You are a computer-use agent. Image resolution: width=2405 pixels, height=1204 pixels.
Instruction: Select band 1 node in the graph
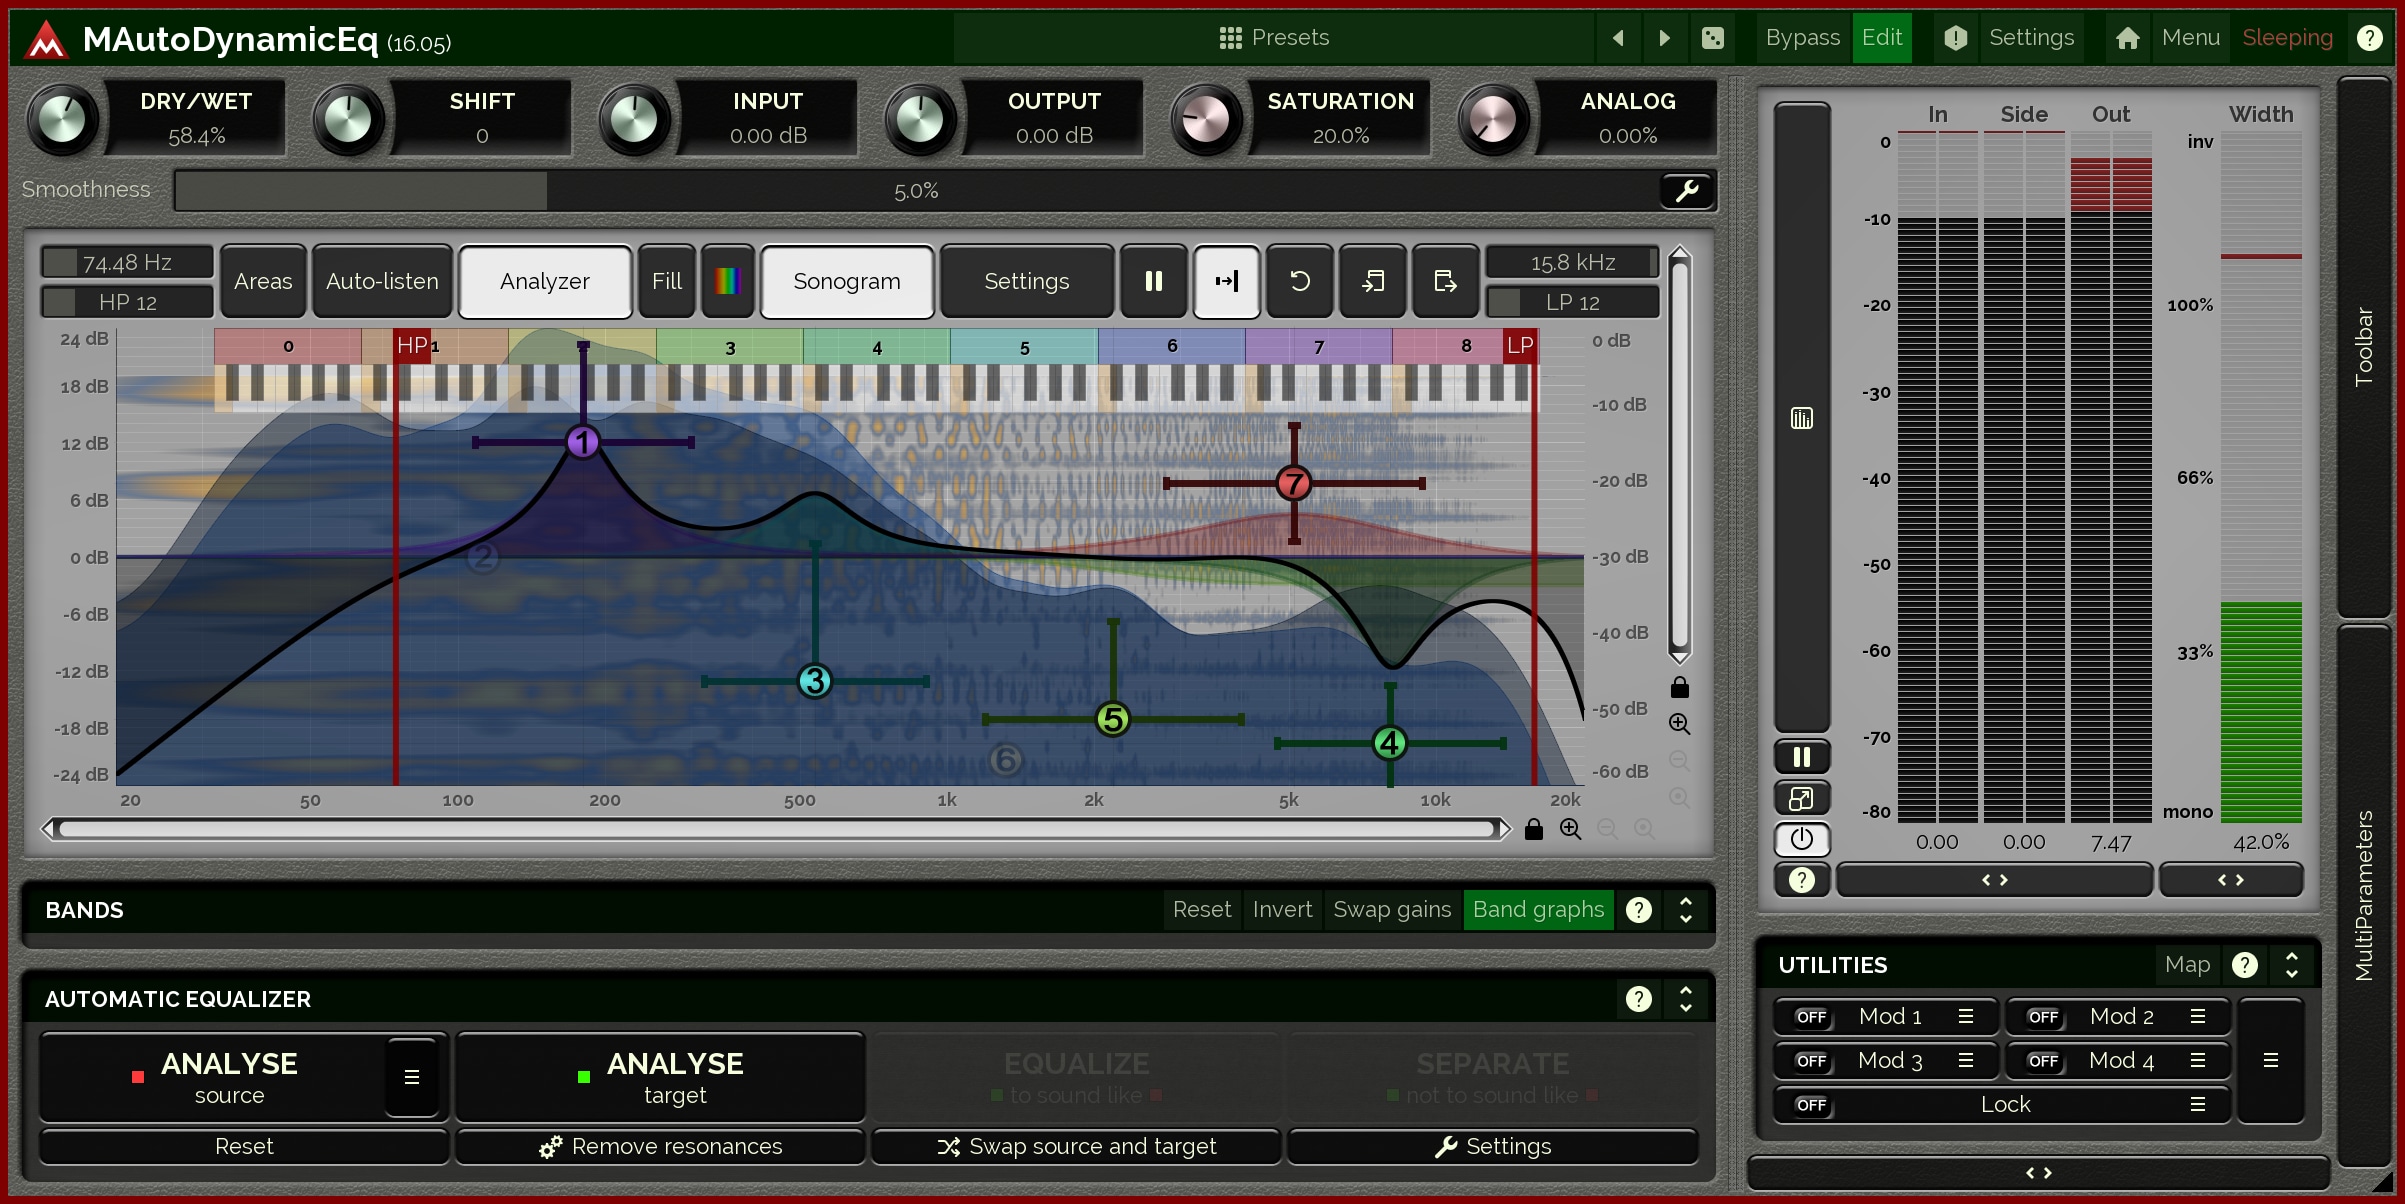click(583, 442)
